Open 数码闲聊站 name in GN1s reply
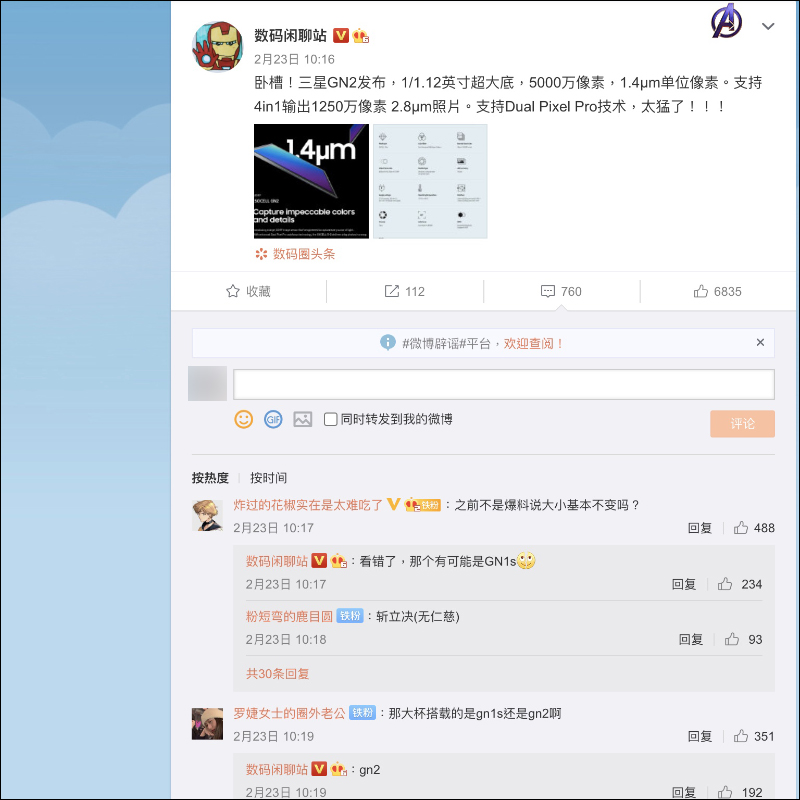800x800 pixels. pyautogui.click(x=277, y=561)
